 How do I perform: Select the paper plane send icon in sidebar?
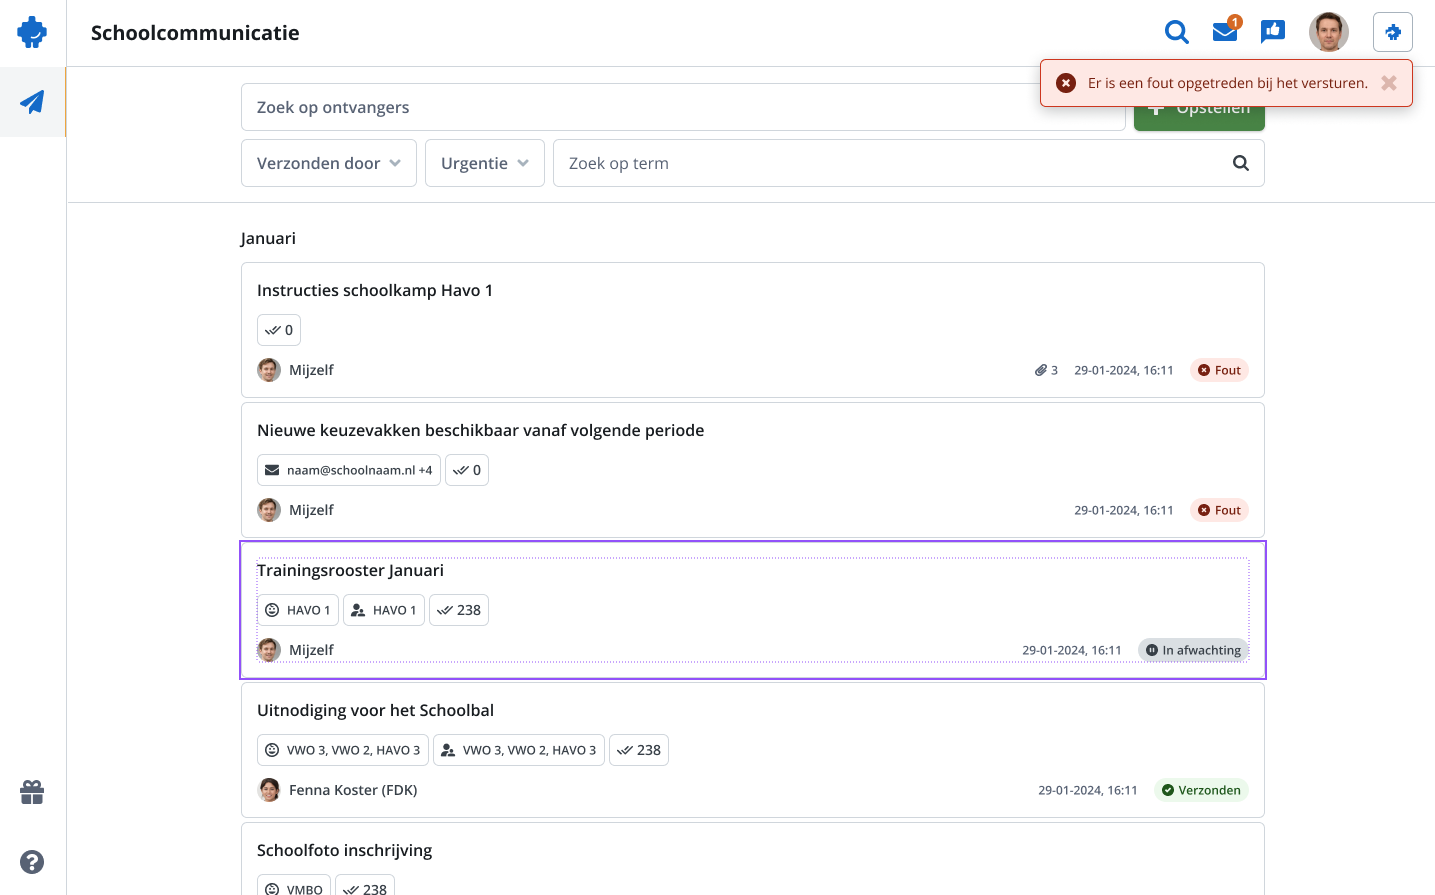click(x=32, y=102)
